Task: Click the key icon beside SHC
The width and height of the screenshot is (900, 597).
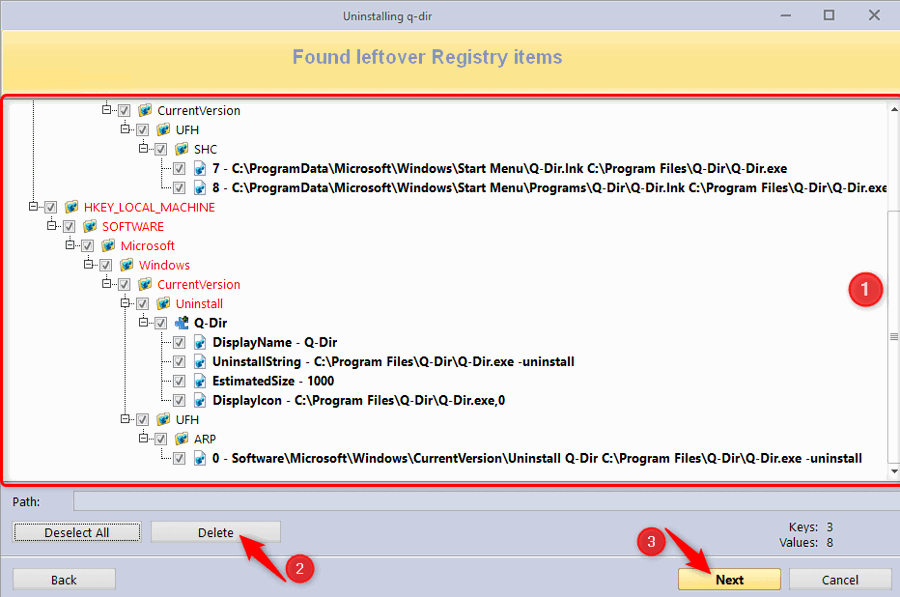Action: [x=182, y=149]
